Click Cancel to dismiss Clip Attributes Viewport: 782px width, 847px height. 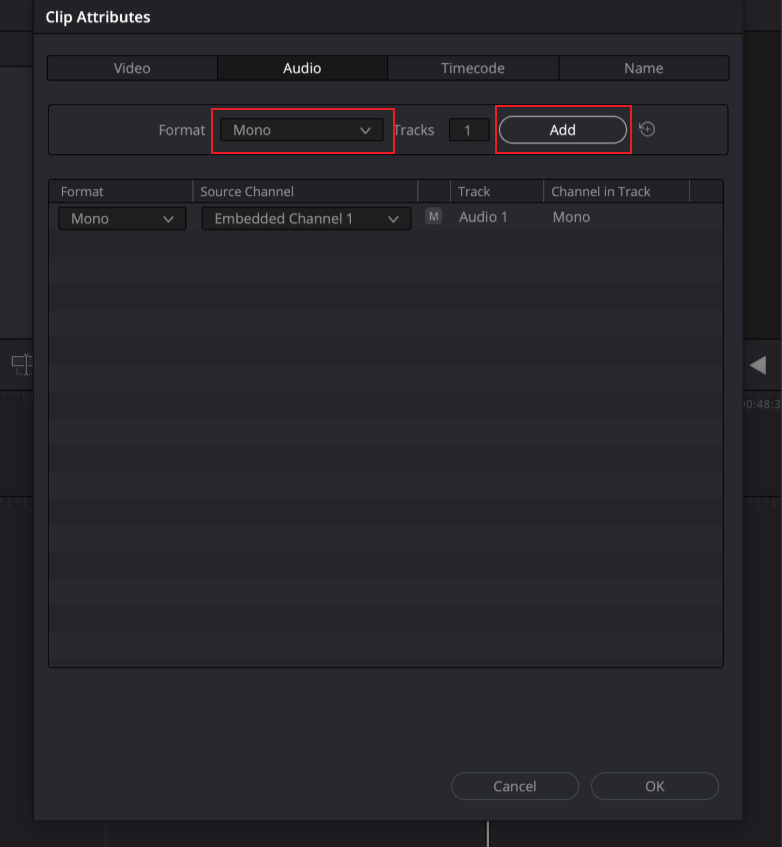[515, 786]
